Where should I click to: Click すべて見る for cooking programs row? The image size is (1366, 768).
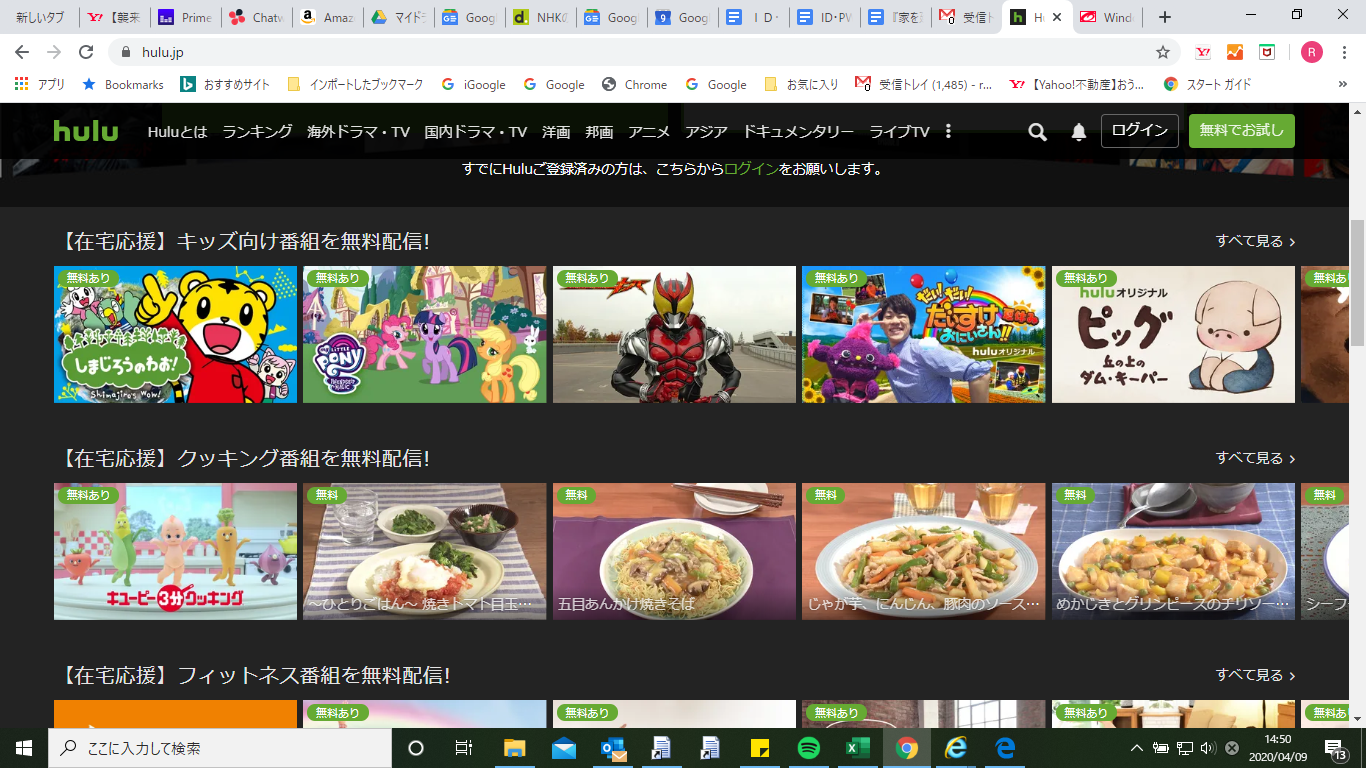click(1256, 458)
